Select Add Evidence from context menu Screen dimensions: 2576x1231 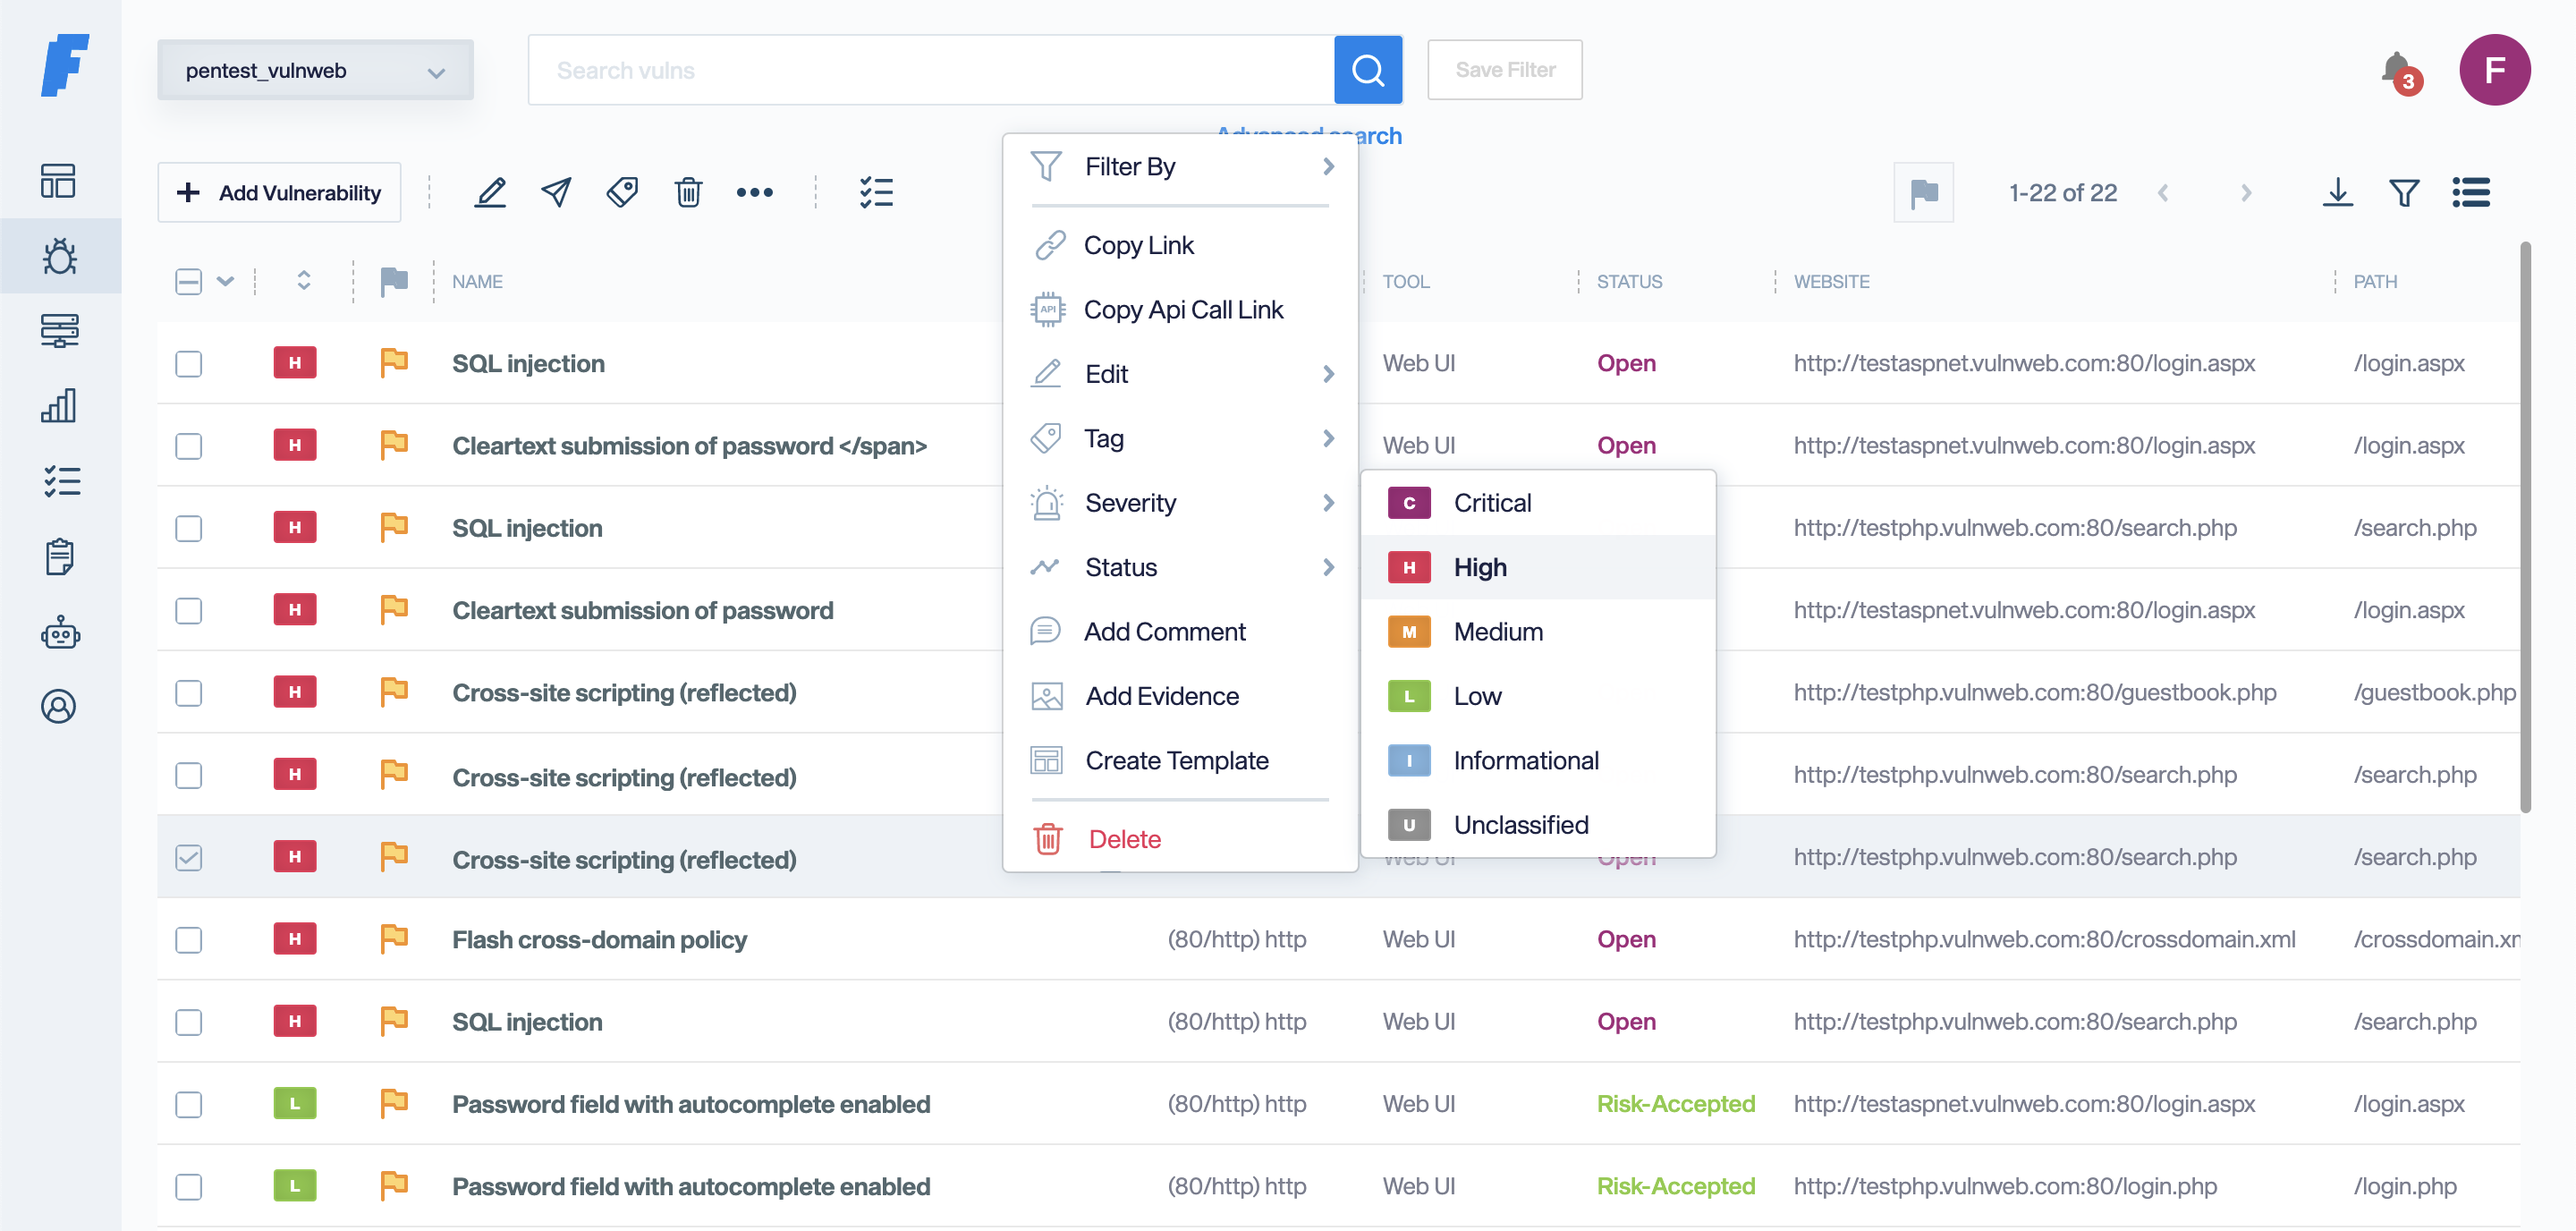(x=1161, y=696)
